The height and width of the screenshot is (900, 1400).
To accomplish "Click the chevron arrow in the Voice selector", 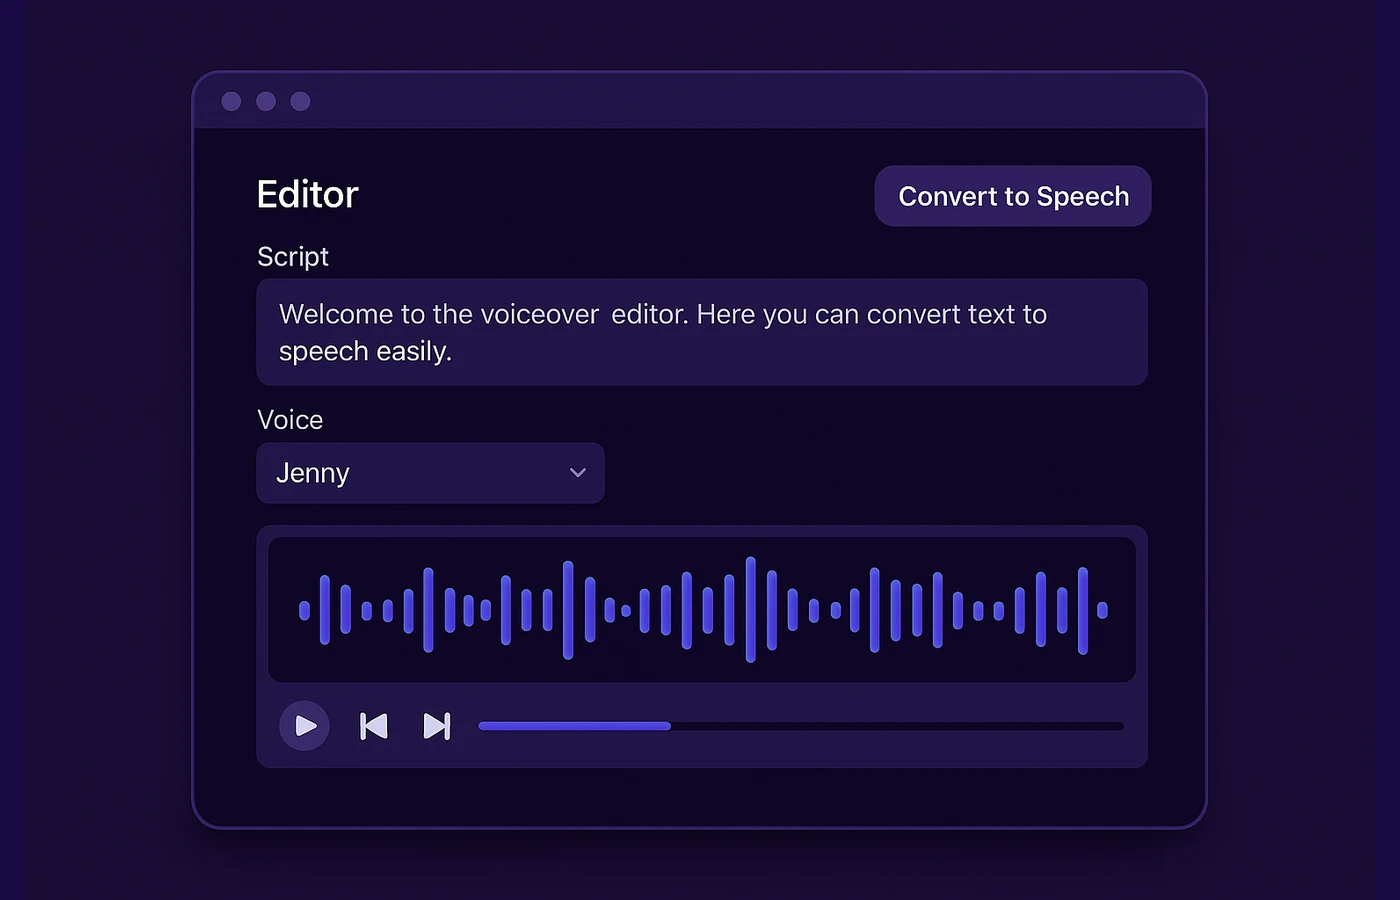I will [x=577, y=472].
